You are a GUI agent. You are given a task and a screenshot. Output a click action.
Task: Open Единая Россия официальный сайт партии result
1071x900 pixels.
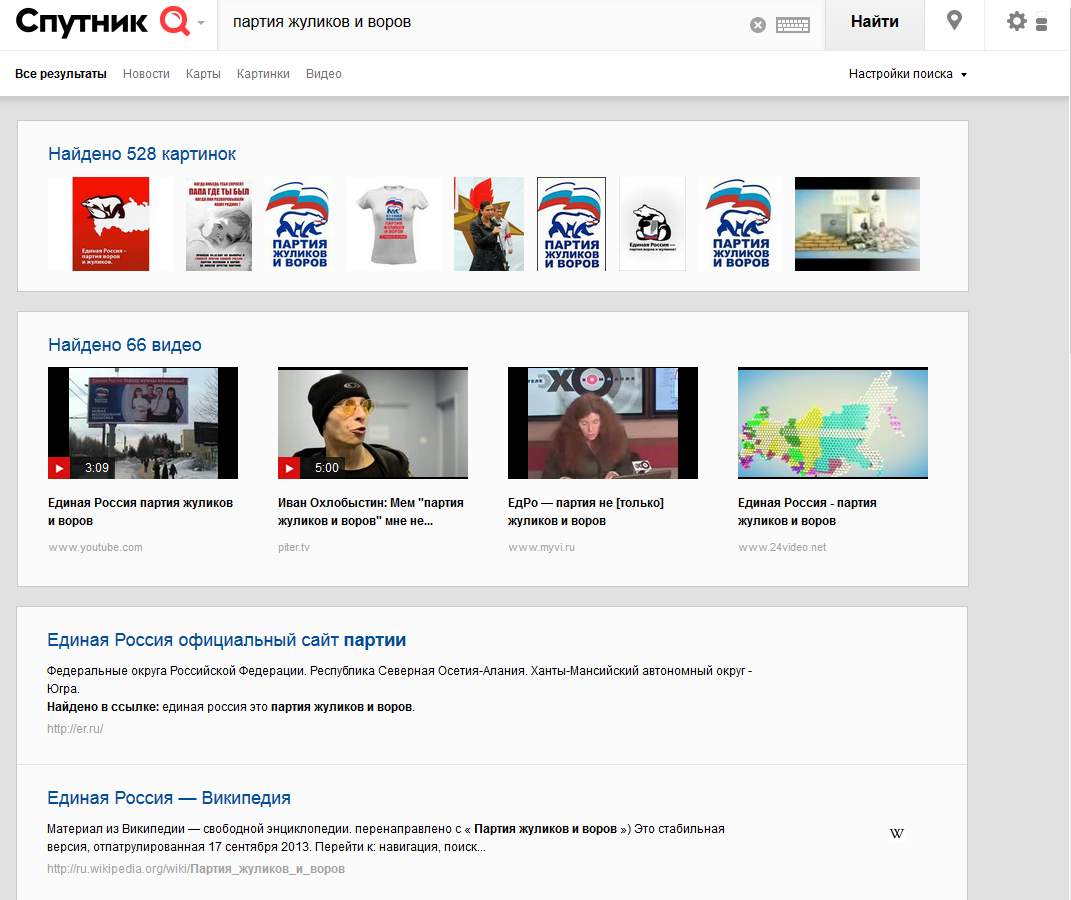point(227,640)
